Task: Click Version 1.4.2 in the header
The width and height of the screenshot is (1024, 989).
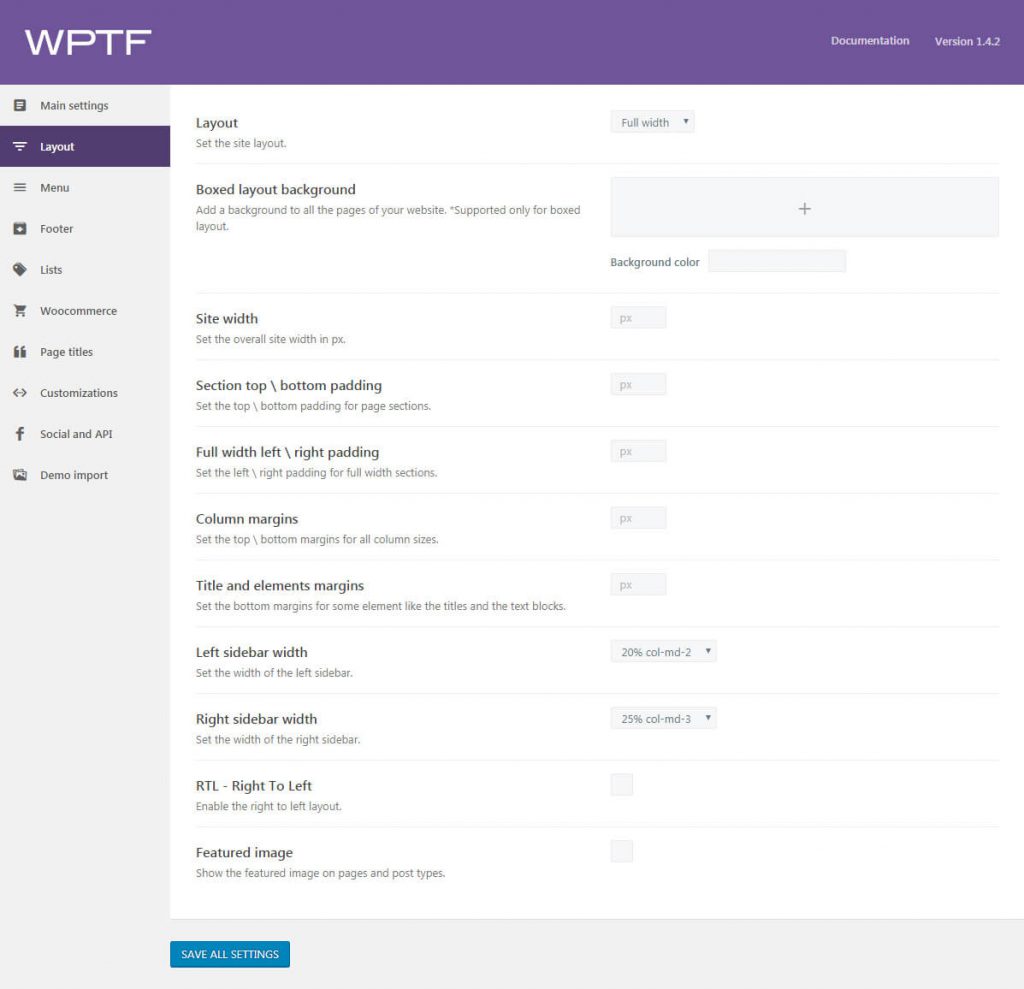Action: click(x=965, y=41)
